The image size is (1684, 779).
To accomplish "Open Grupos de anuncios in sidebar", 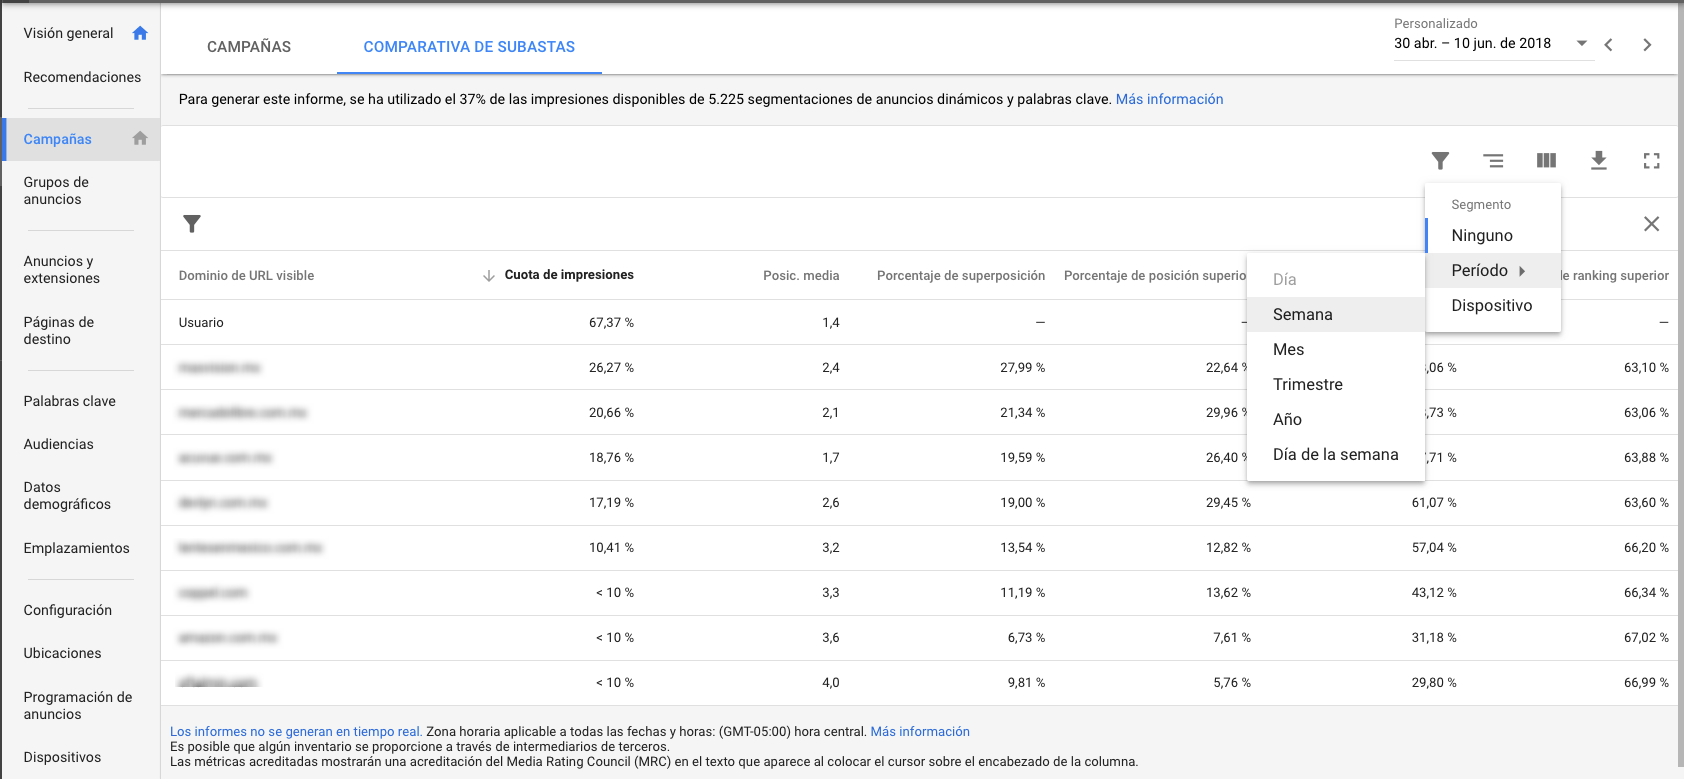I will coord(56,190).
